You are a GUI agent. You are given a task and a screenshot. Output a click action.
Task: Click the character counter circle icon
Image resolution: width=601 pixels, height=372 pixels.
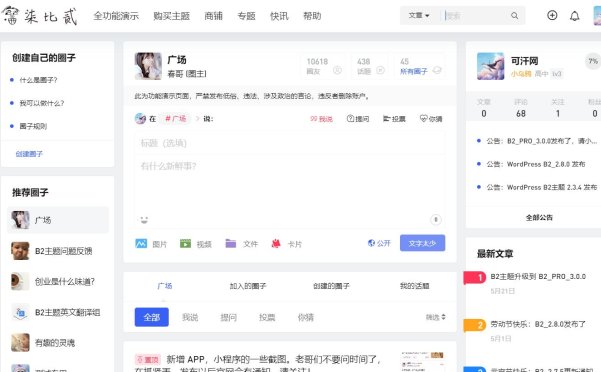coord(435,220)
